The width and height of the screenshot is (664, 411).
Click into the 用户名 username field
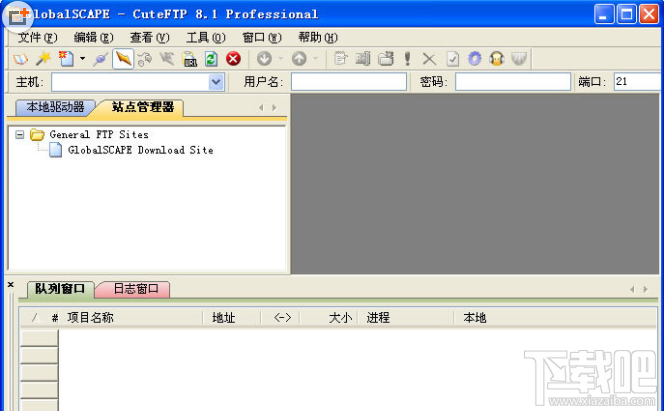point(349,82)
